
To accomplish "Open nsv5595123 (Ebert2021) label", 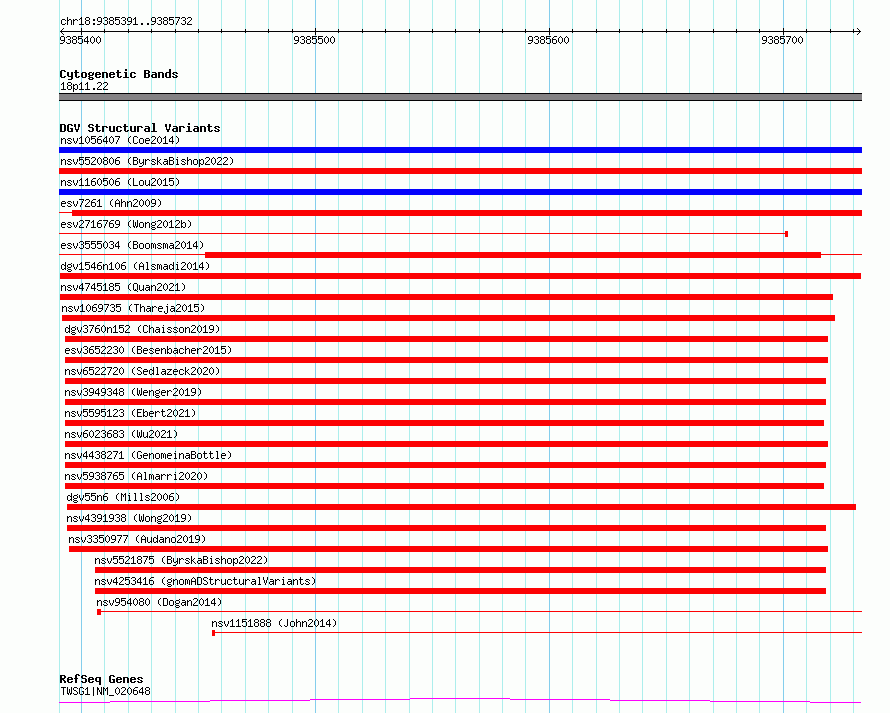I will pyautogui.click(x=131, y=413).
